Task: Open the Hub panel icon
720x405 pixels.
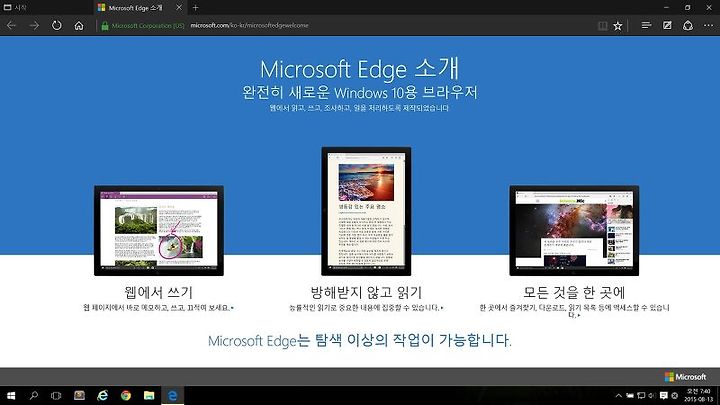Action: [646, 26]
